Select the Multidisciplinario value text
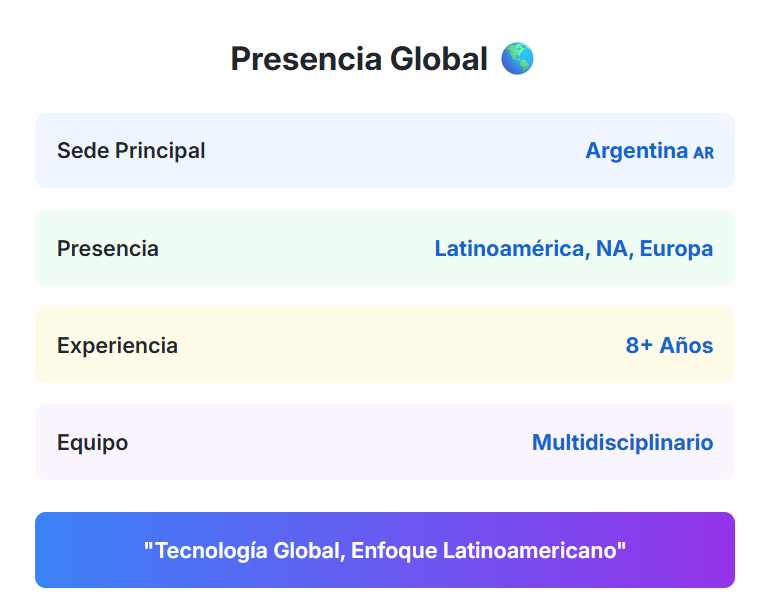Viewport: 763px width, 615px height. click(622, 443)
